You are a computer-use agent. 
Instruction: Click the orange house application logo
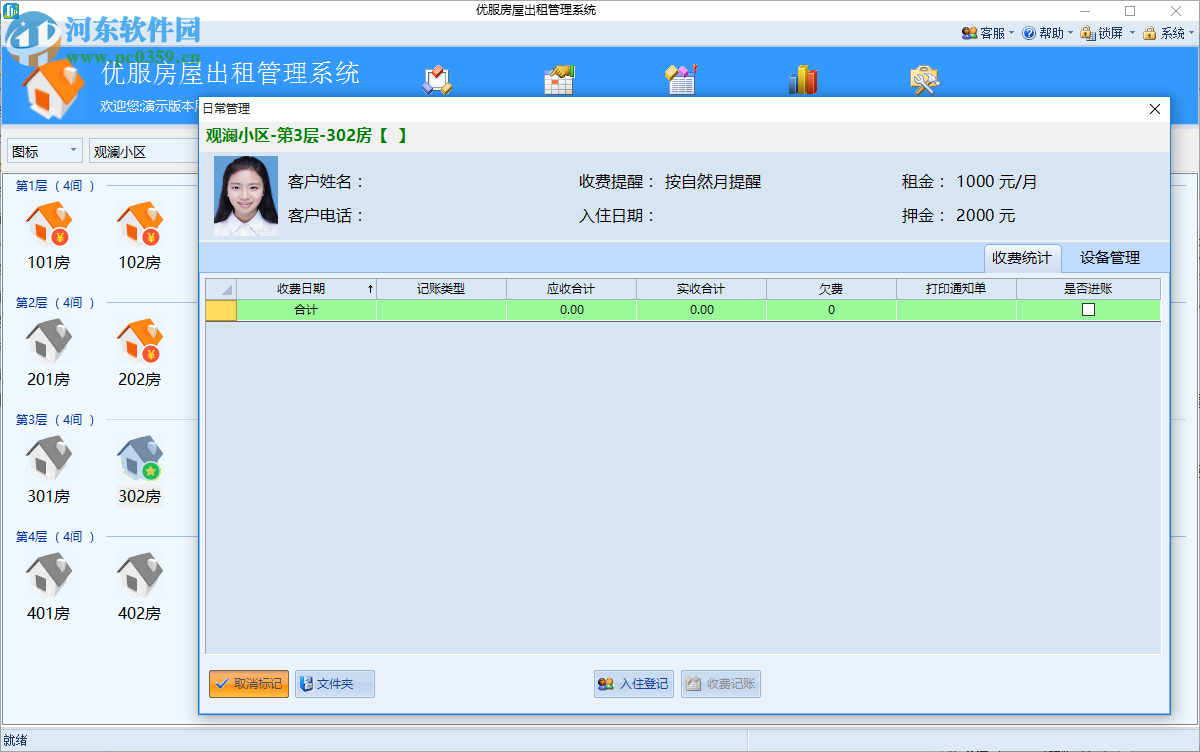coord(52,88)
